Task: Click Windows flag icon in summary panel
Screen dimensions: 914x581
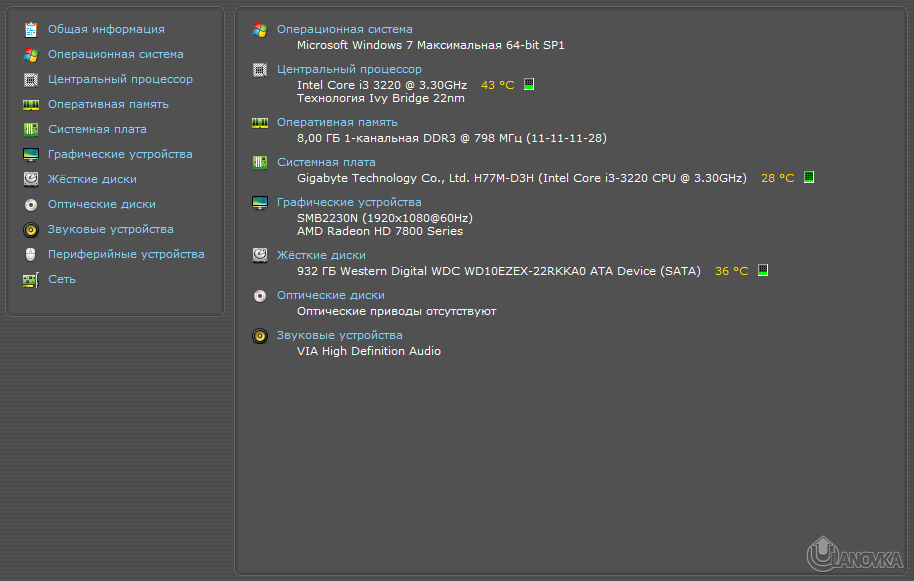Action: (x=260, y=29)
